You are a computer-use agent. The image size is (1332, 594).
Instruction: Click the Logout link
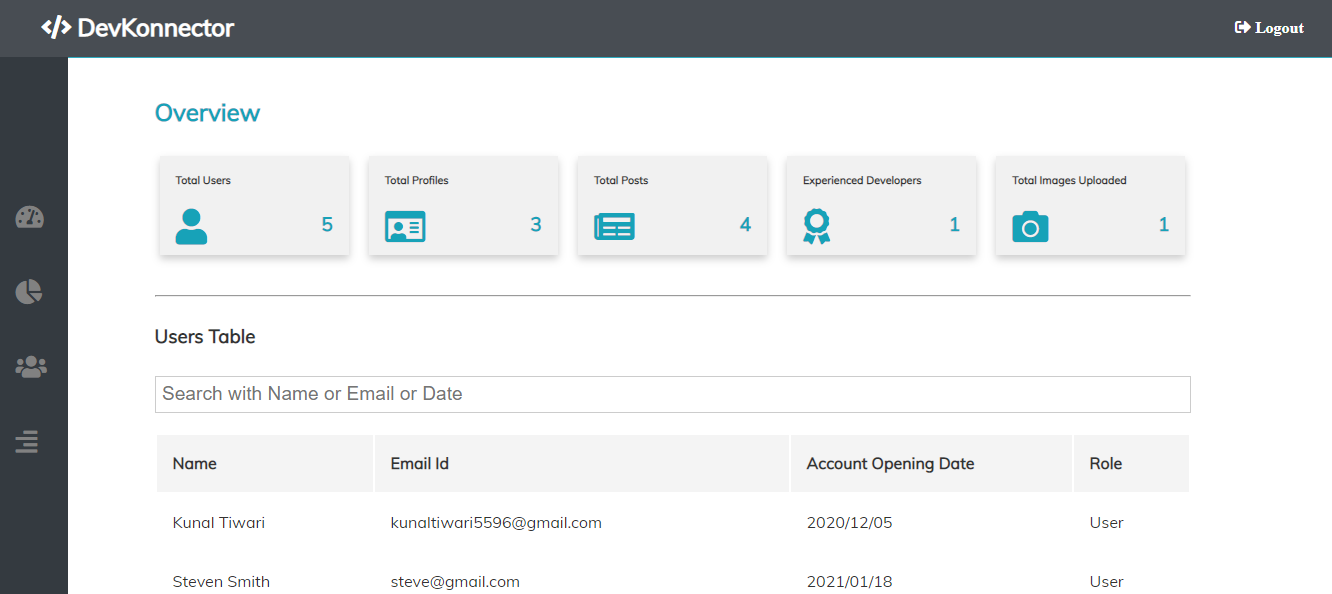point(1269,28)
